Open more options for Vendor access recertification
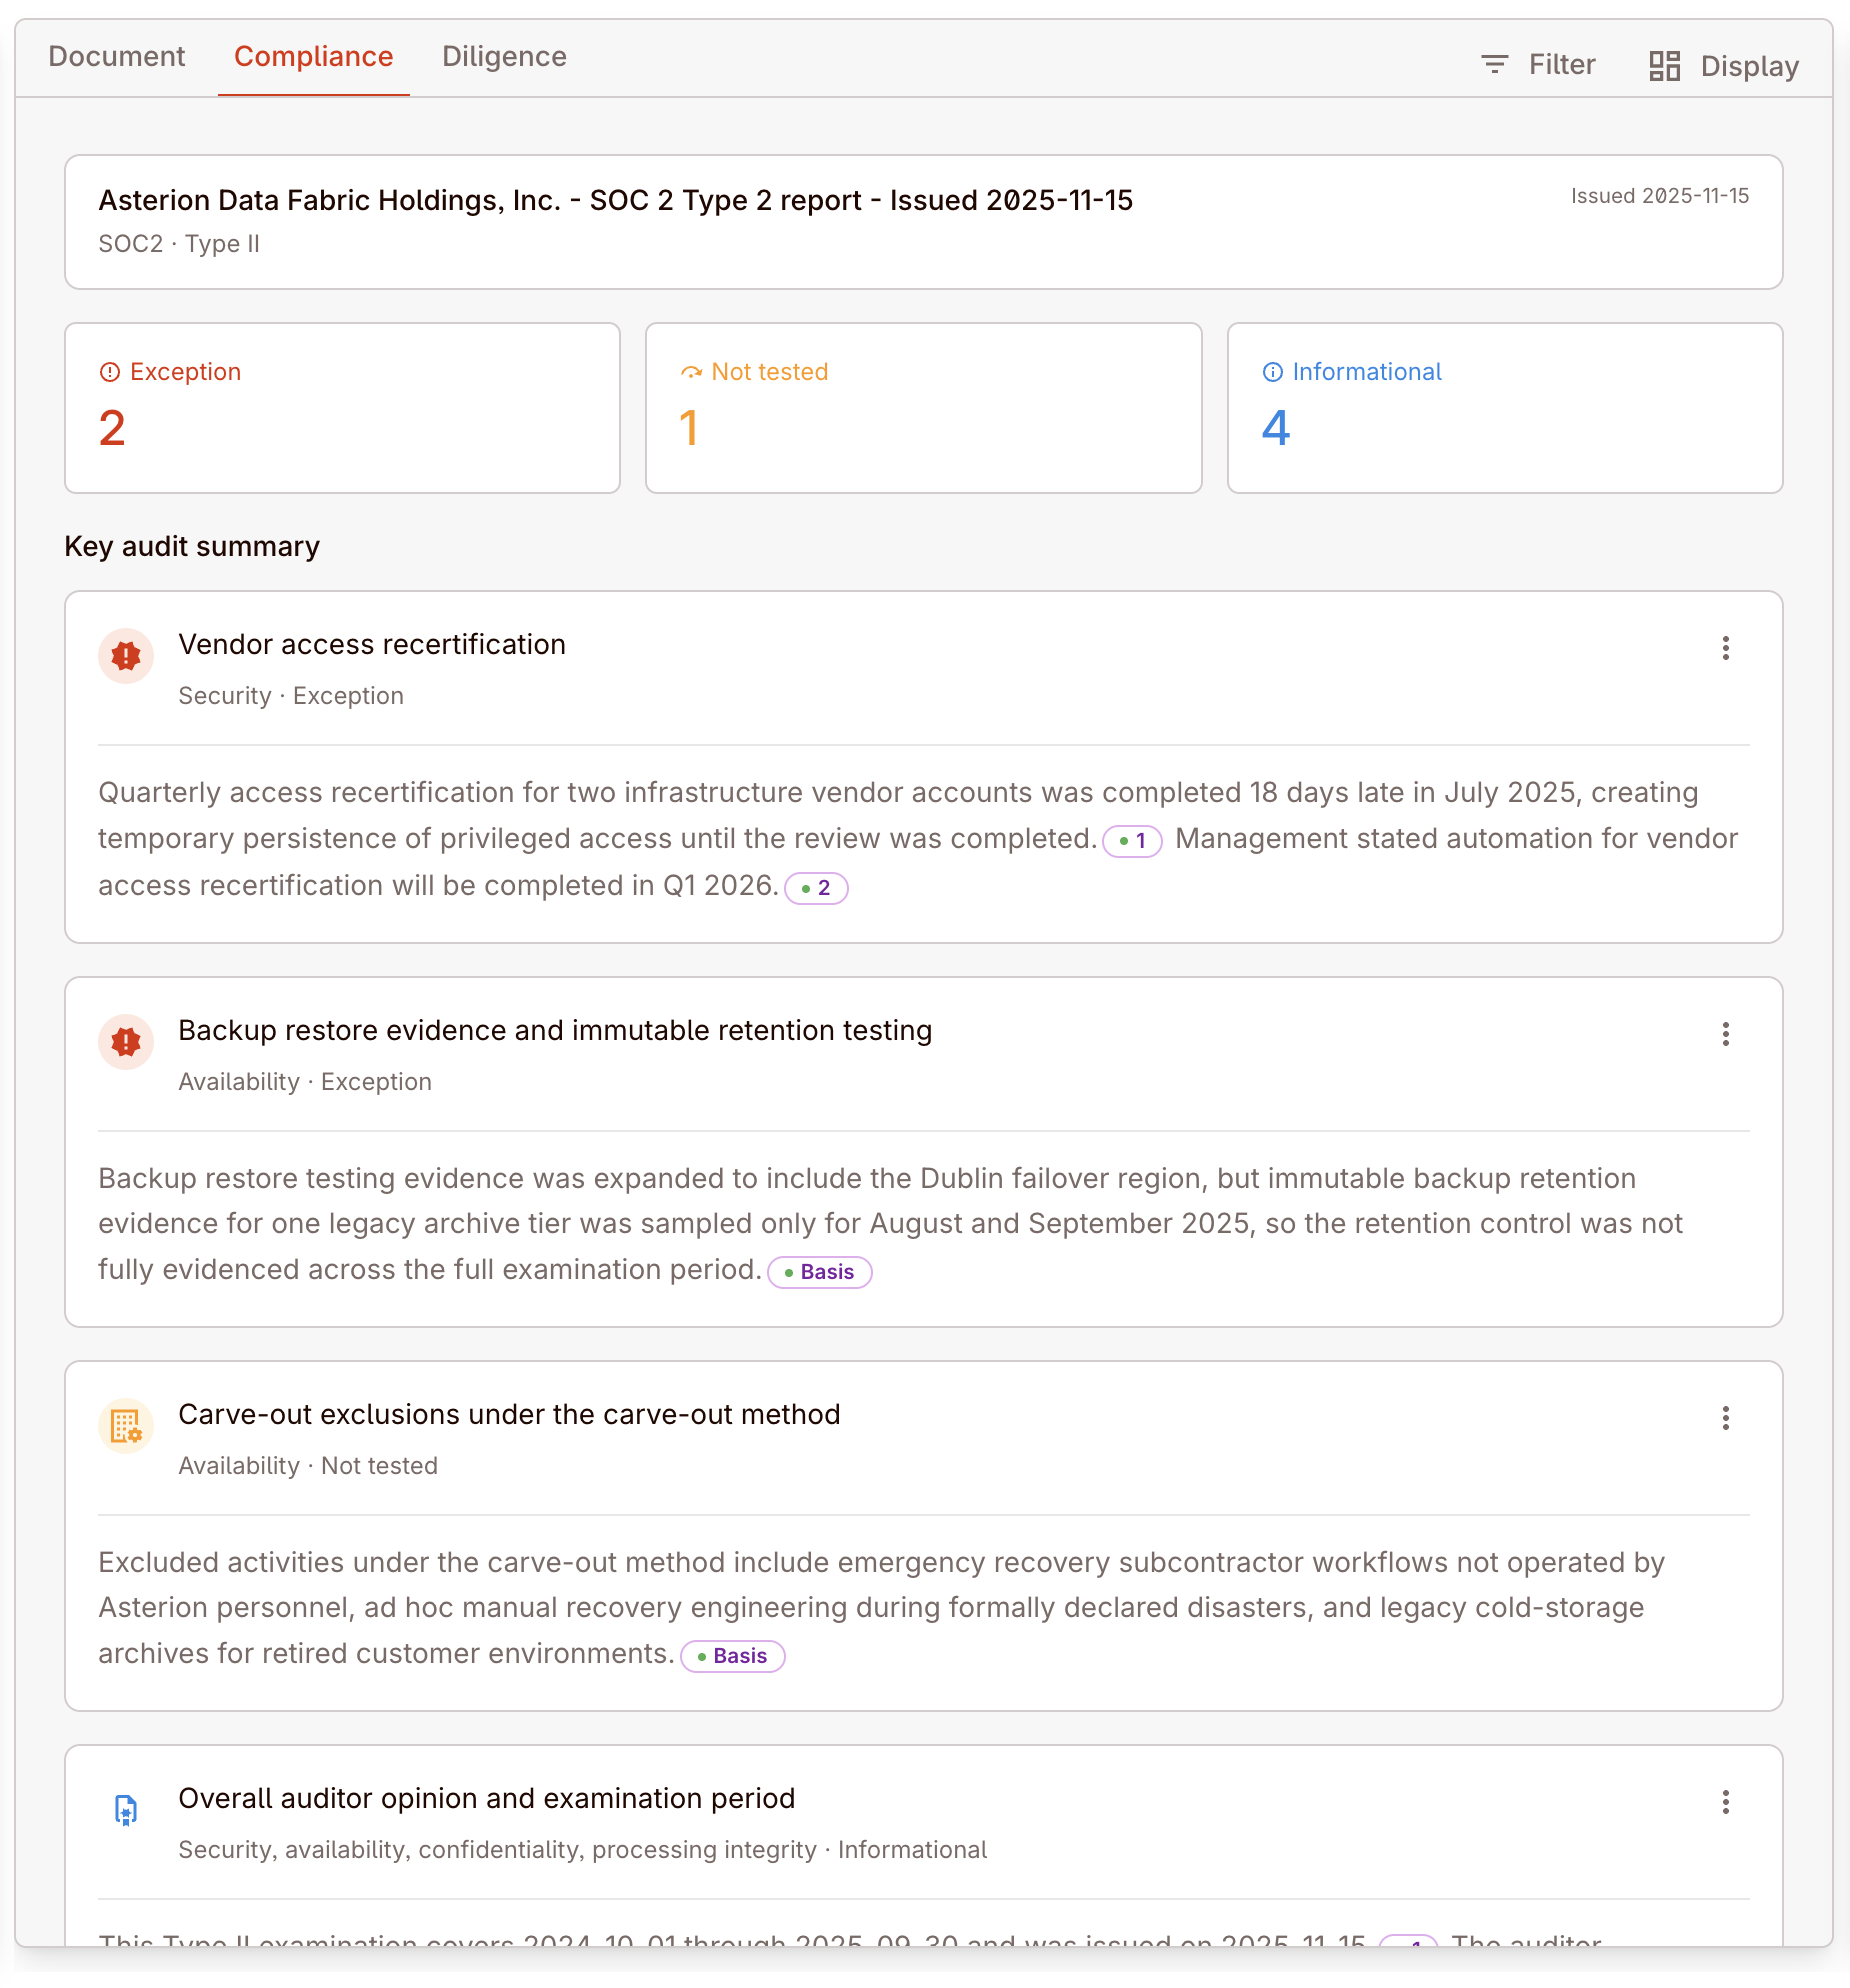The height and width of the screenshot is (1988, 1850). pos(1726,649)
